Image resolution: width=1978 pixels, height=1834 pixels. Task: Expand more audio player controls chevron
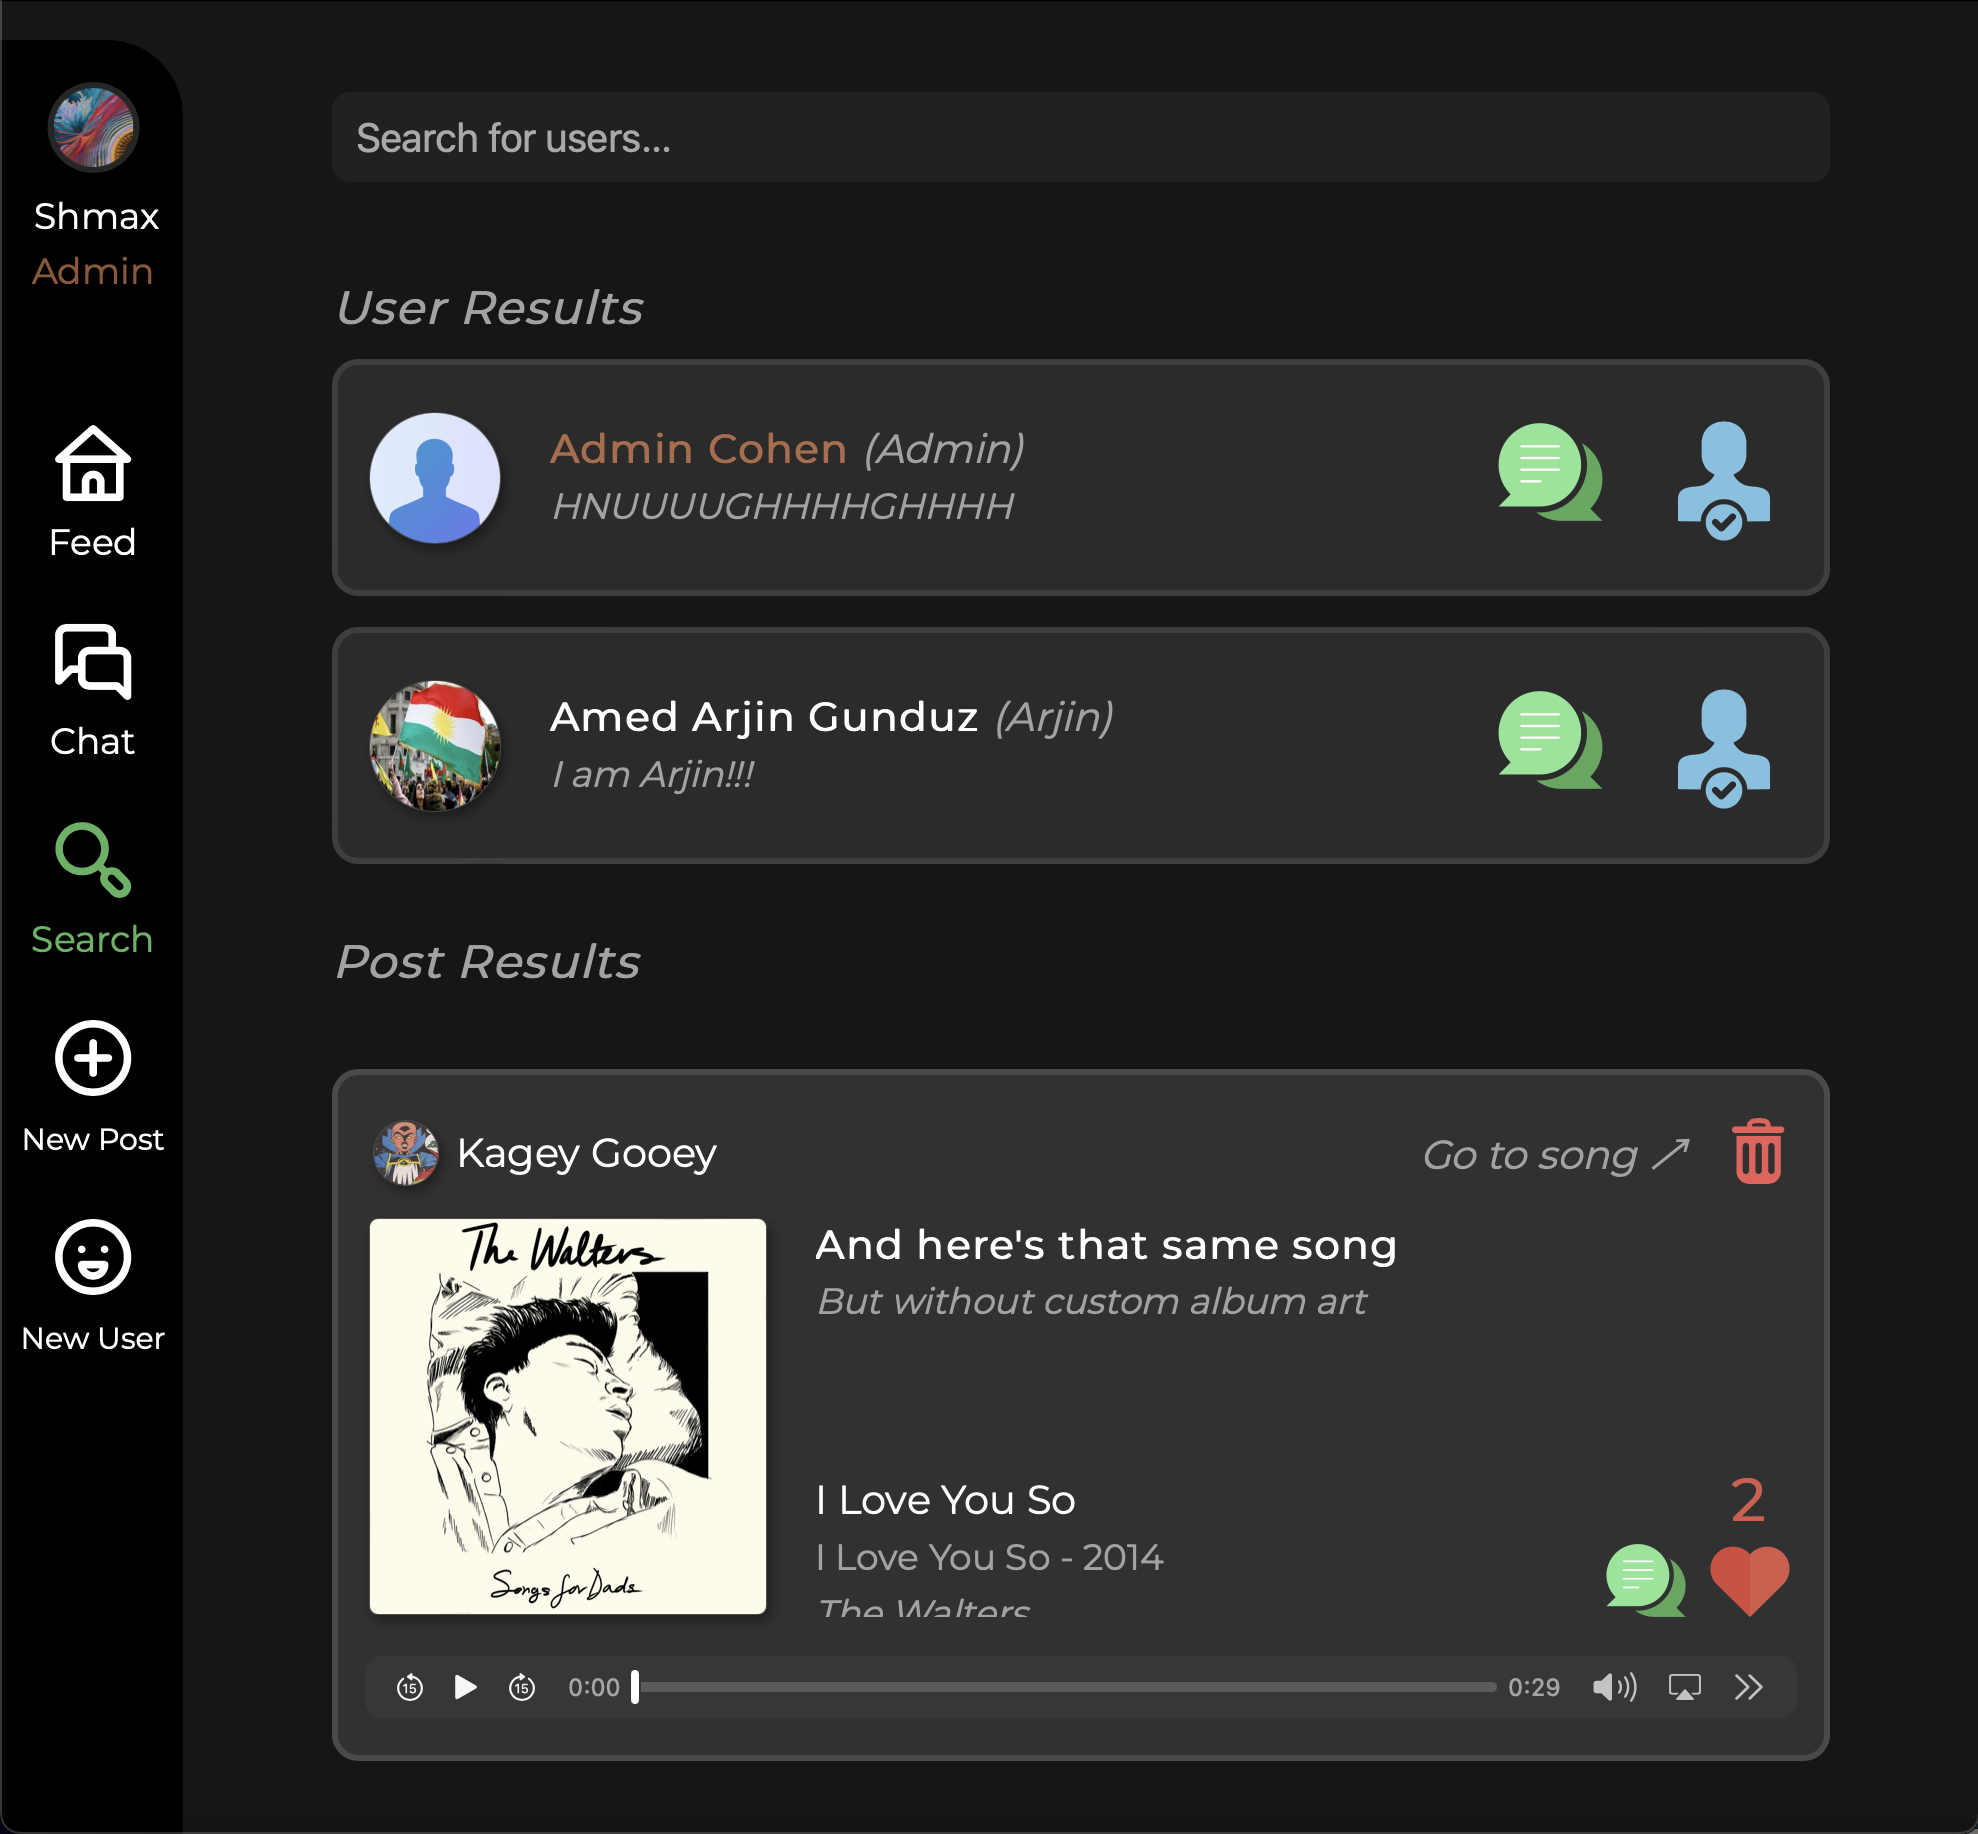pos(1748,1687)
